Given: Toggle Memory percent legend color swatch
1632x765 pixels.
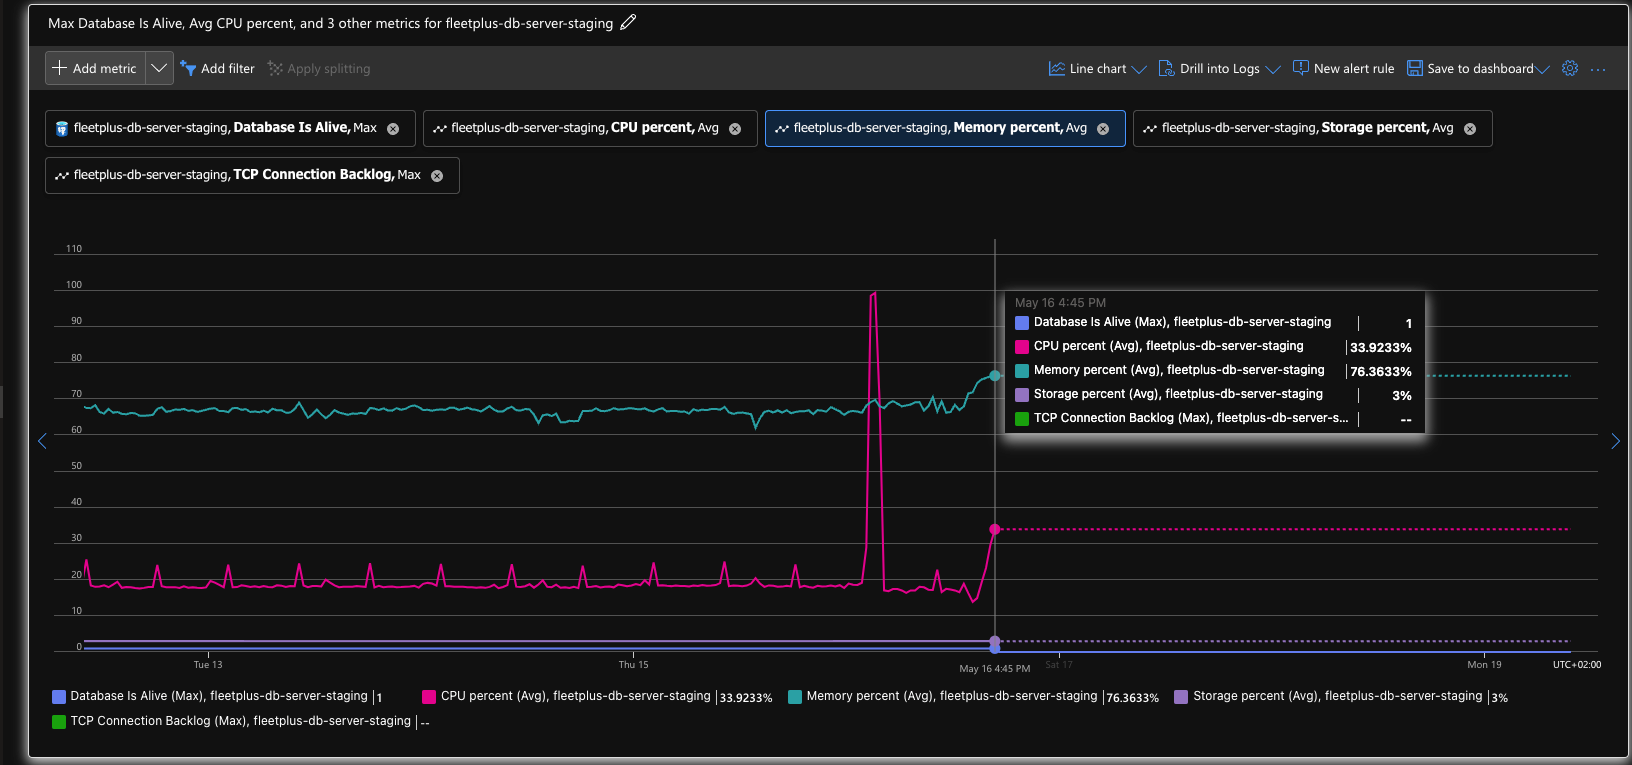Looking at the screenshot, I should [x=795, y=697].
